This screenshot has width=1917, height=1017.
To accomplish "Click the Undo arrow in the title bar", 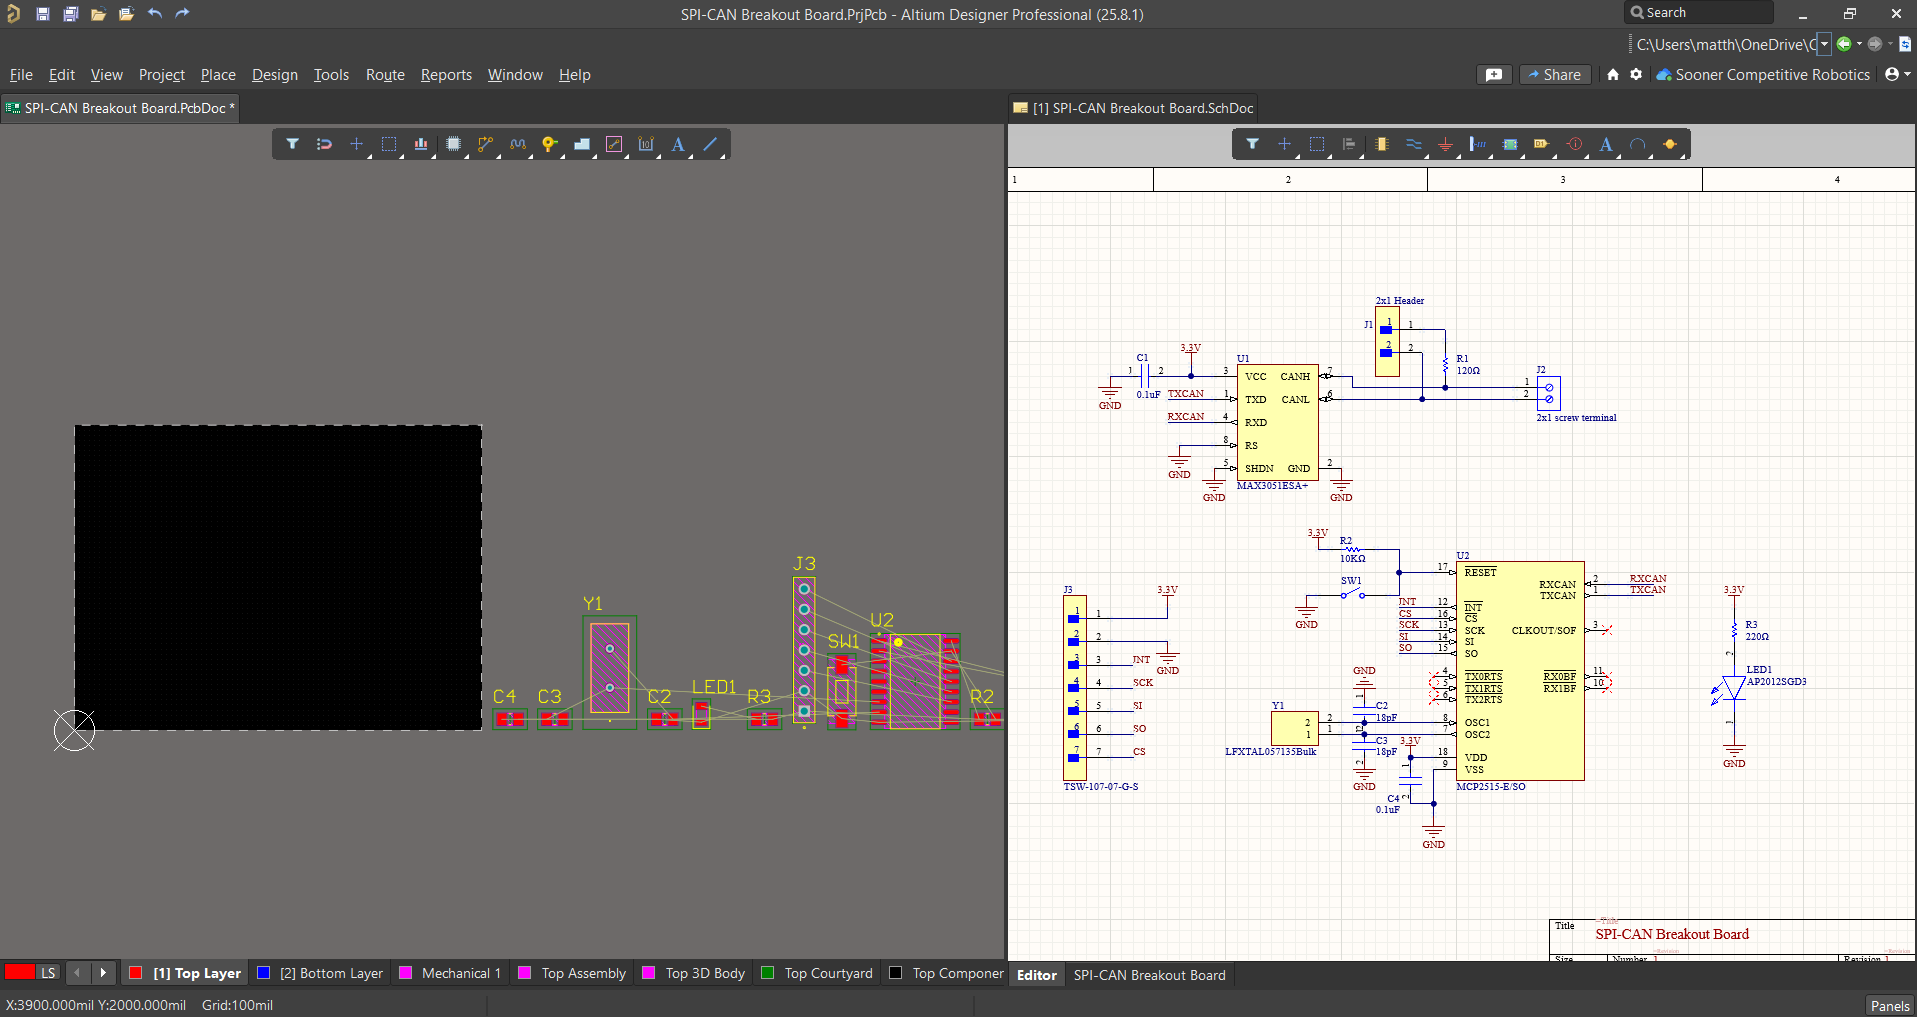I will click(x=155, y=14).
